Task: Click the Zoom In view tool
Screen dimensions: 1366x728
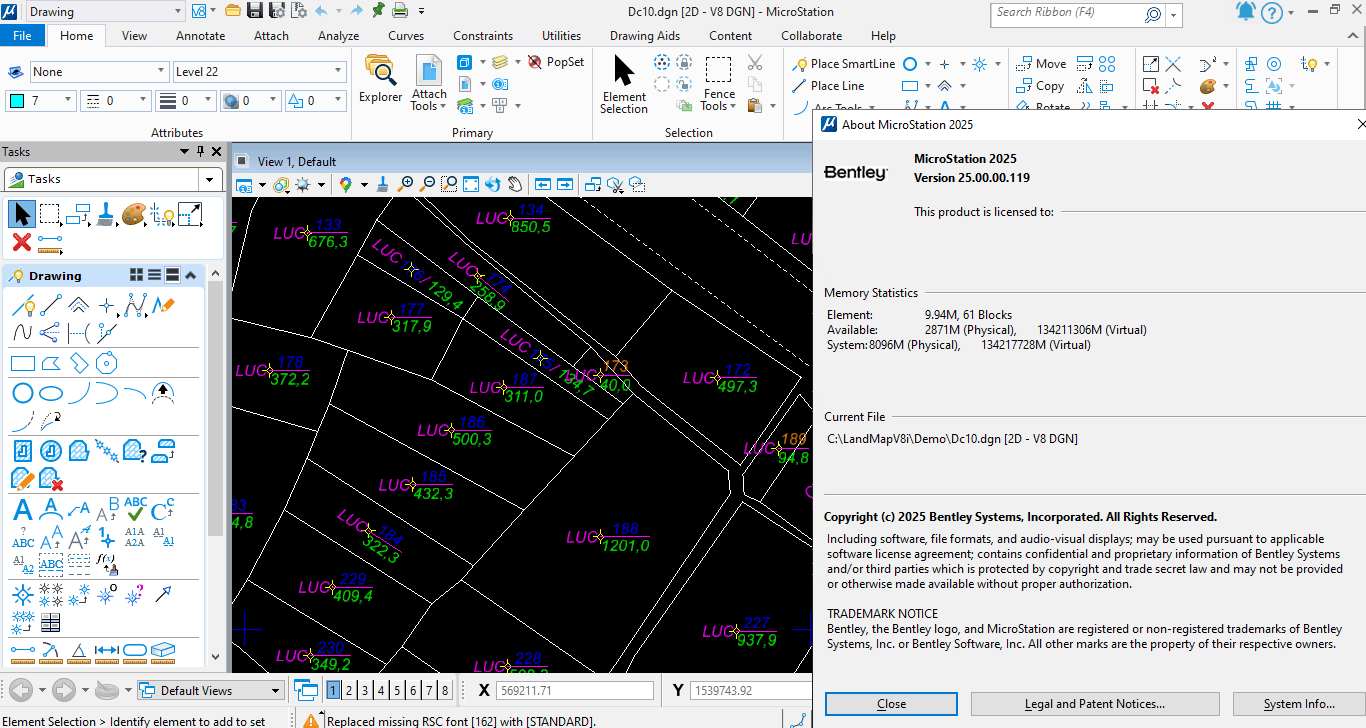Action: (405, 184)
